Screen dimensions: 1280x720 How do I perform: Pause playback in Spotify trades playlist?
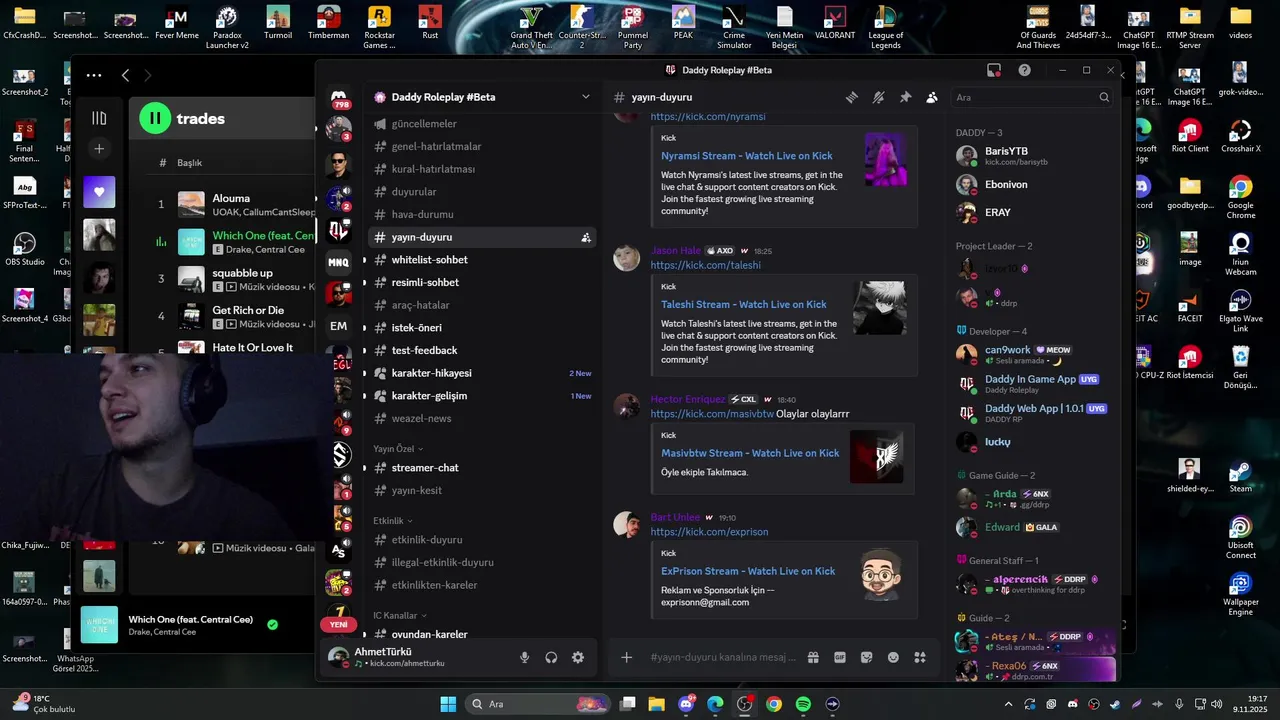(155, 118)
